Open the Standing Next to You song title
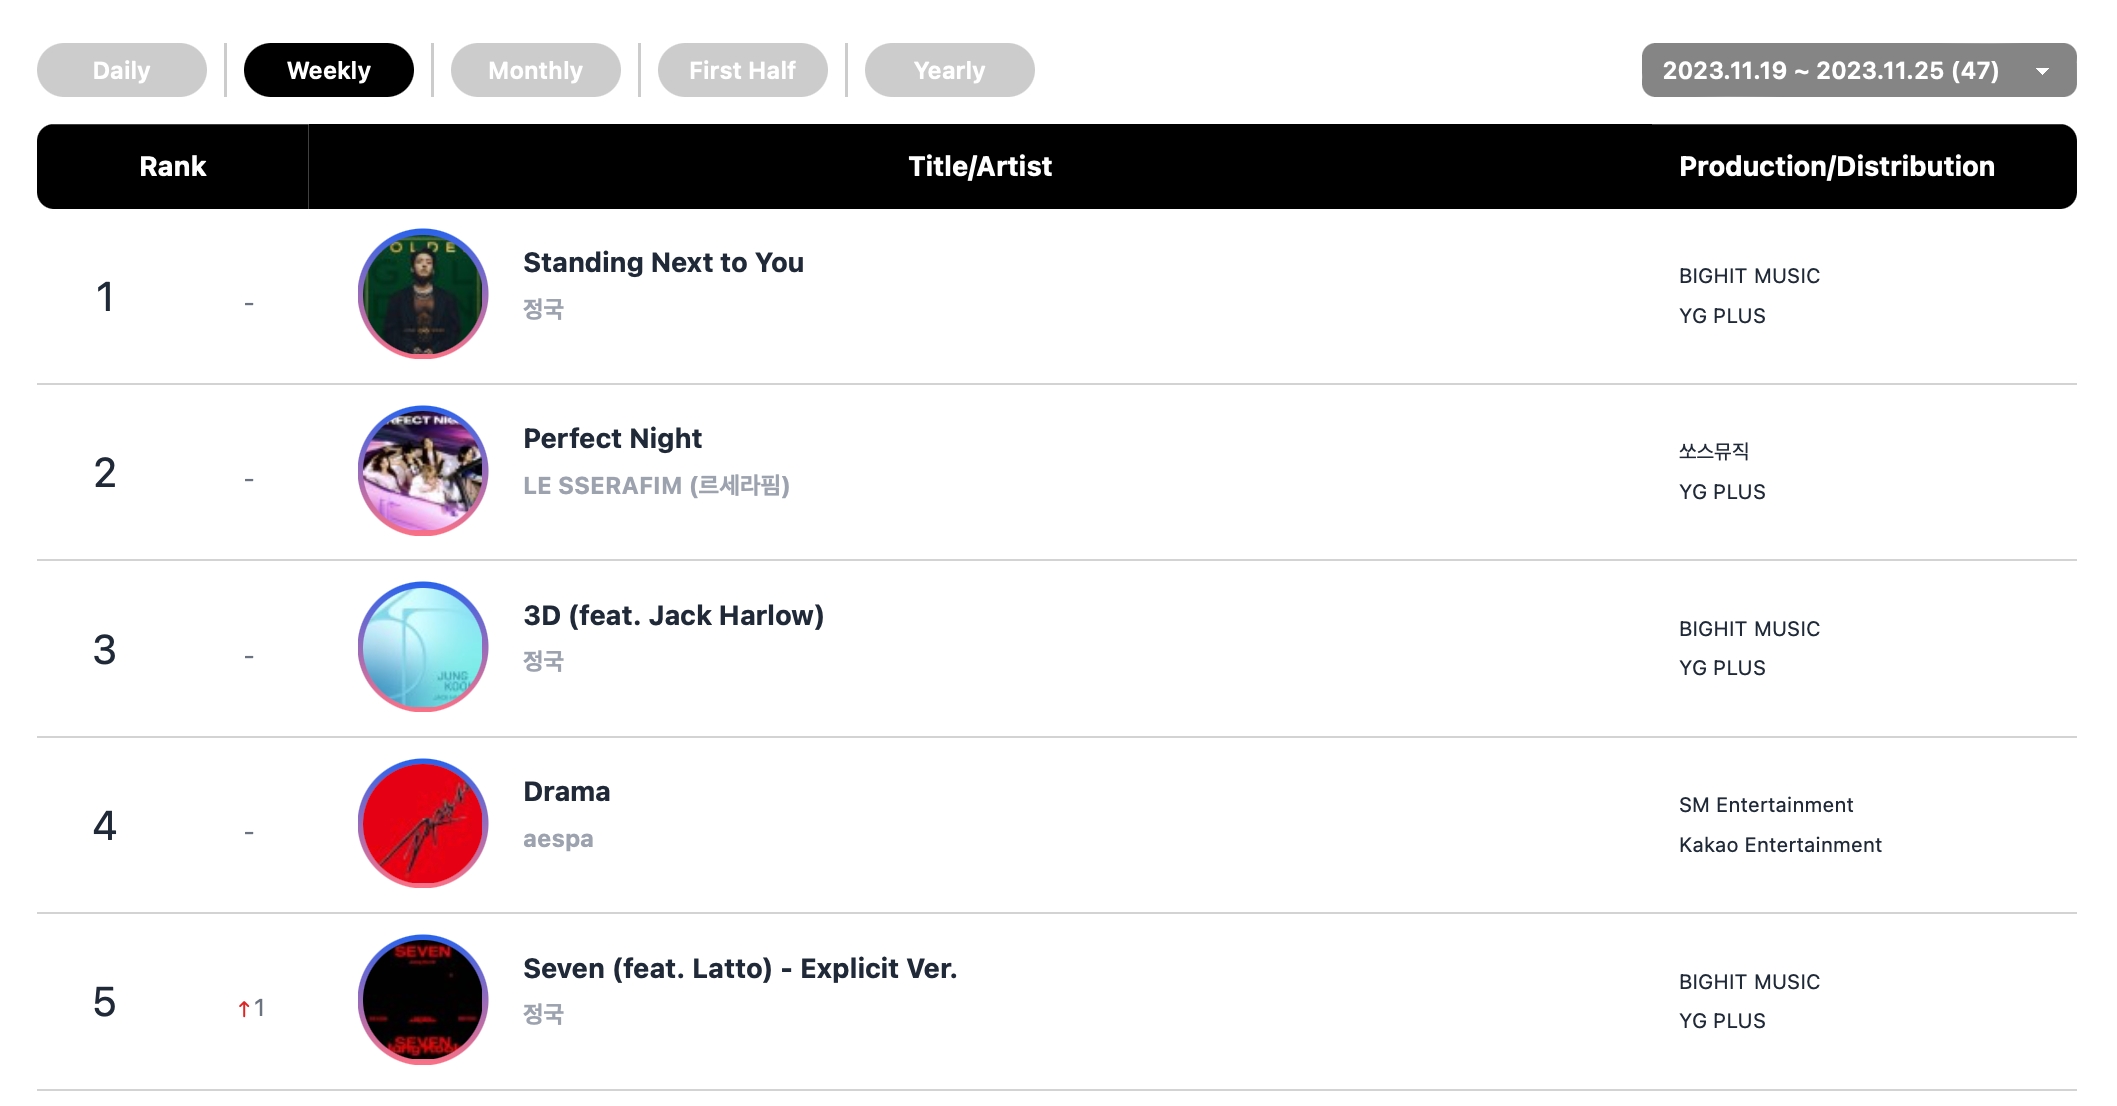Viewport: 2117px width, 1106px height. pyautogui.click(x=663, y=262)
